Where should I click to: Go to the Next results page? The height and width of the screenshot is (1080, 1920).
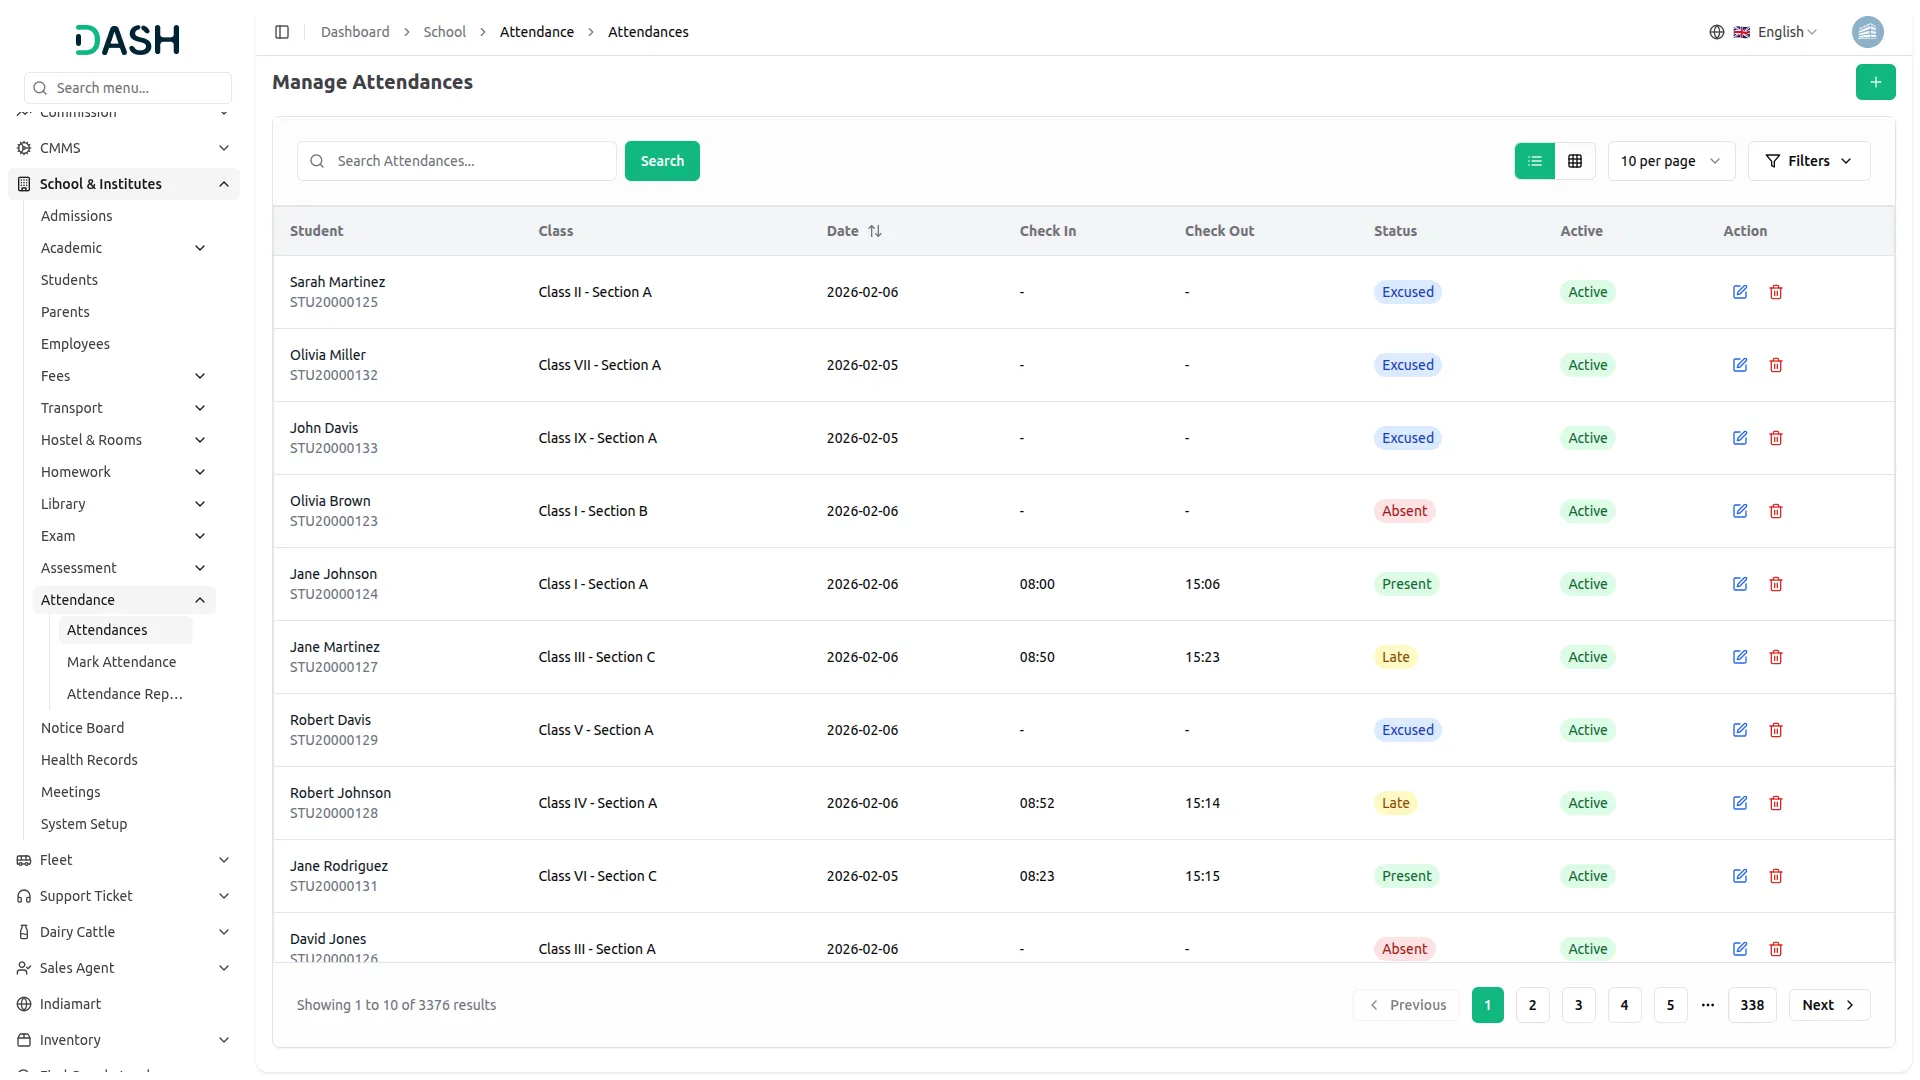coord(1828,1005)
